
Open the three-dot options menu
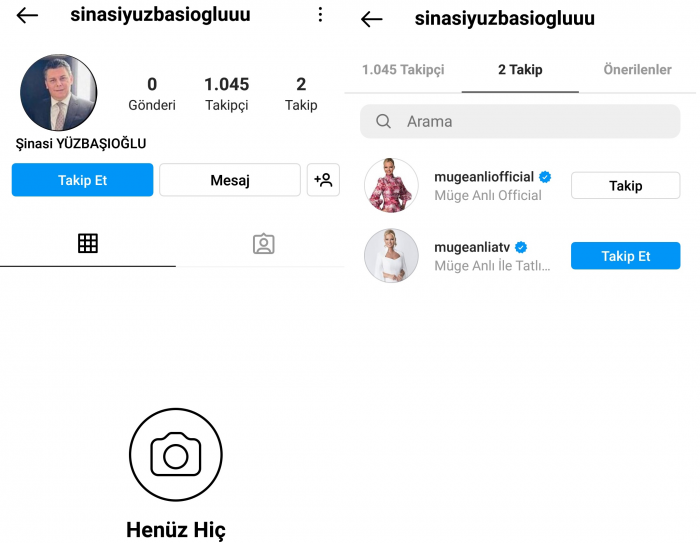(x=320, y=15)
